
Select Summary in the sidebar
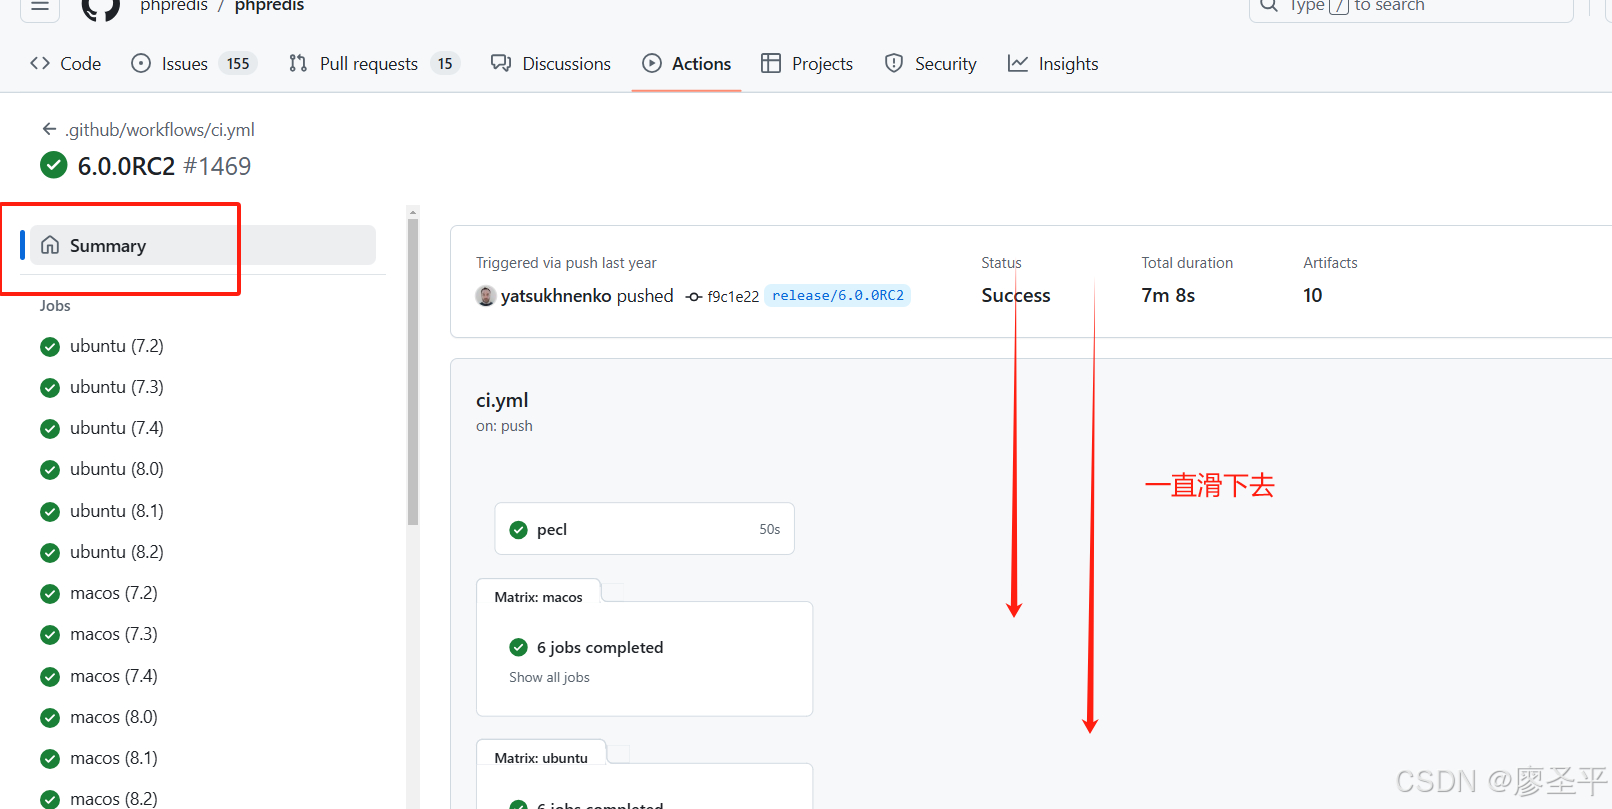[x=203, y=245]
